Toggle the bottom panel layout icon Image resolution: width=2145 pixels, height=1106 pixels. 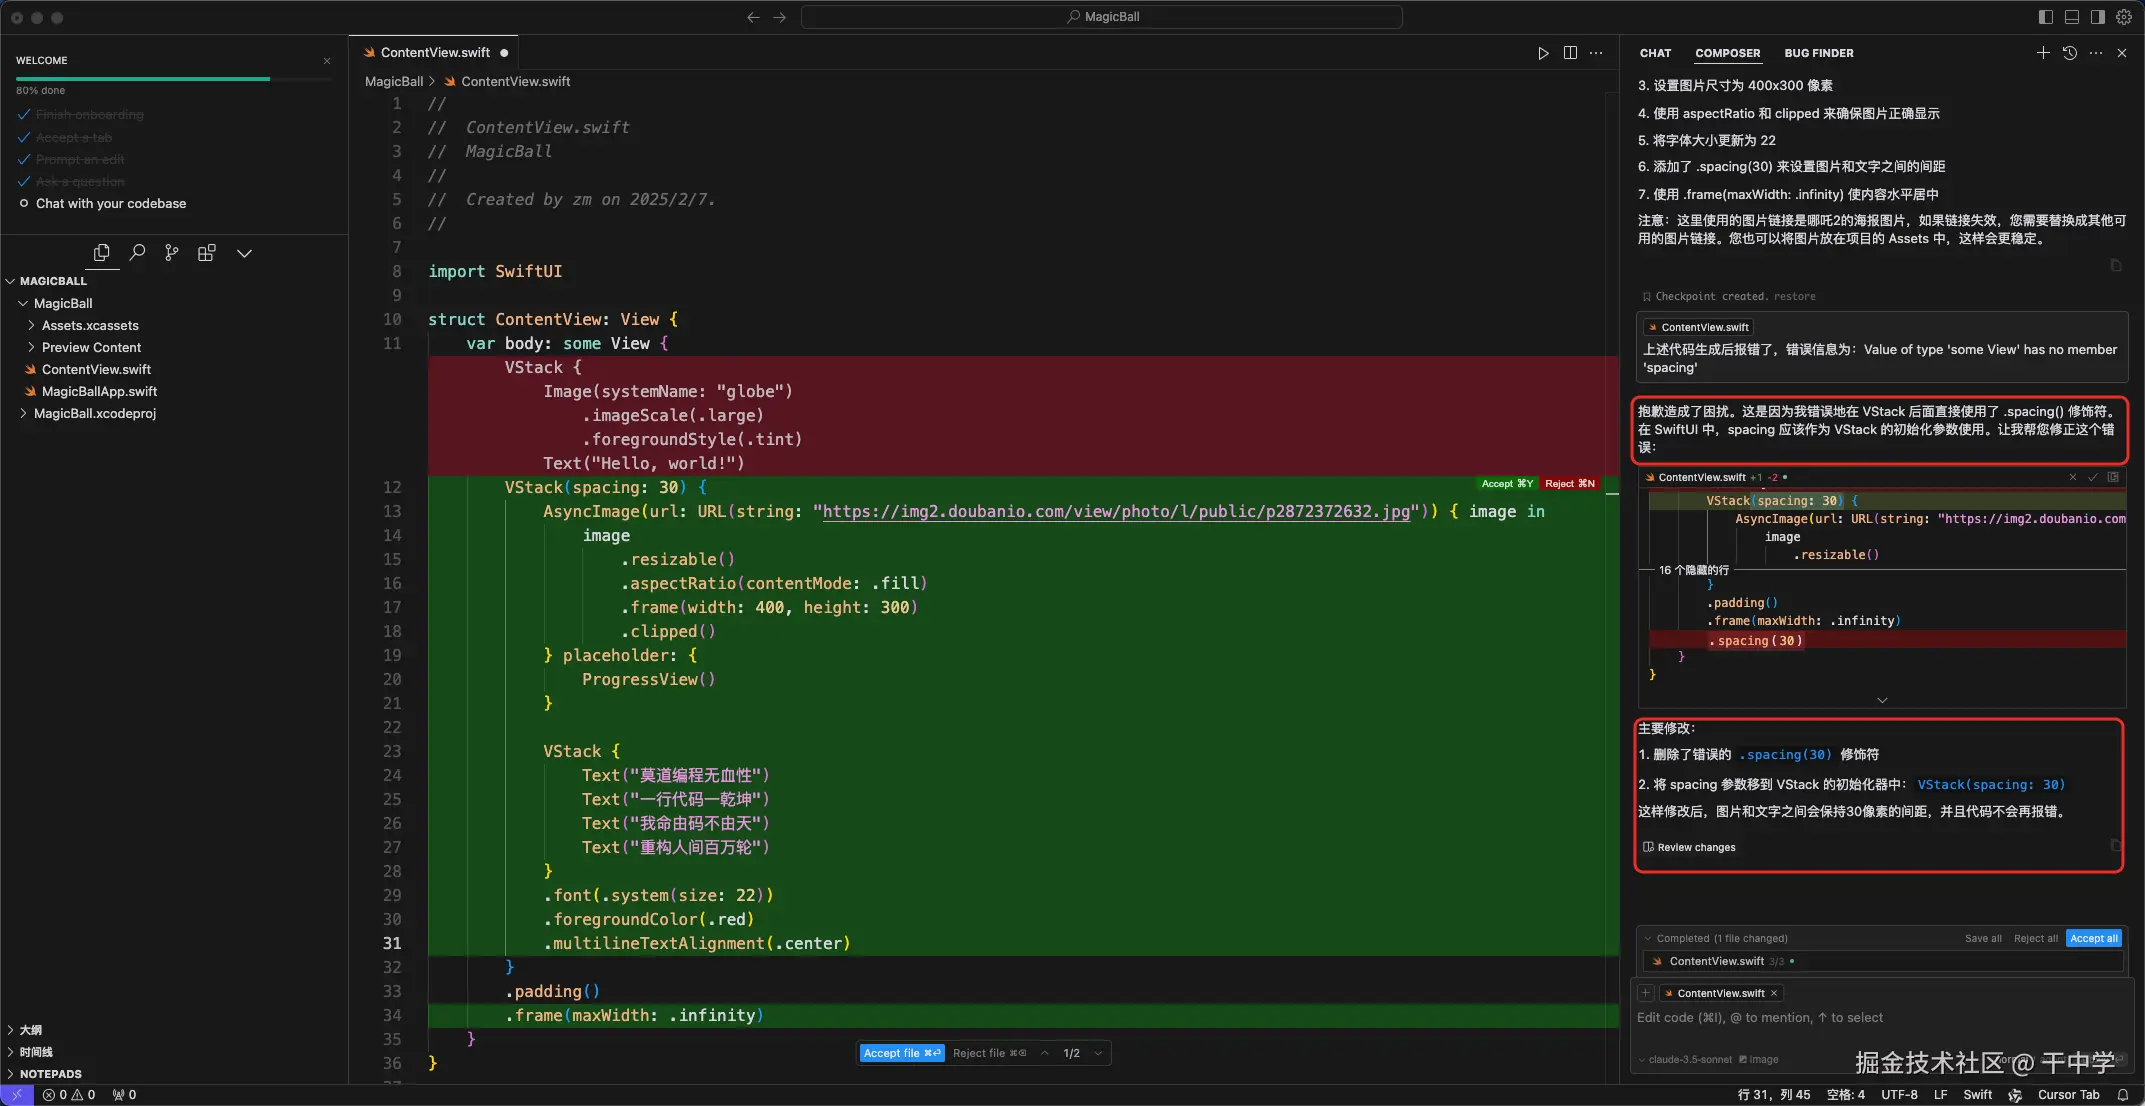(2072, 17)
